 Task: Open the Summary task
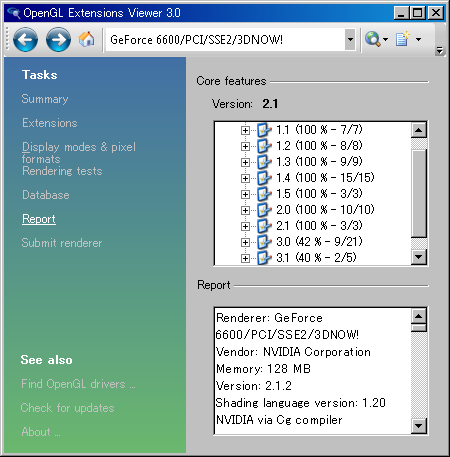click(45, 99)
